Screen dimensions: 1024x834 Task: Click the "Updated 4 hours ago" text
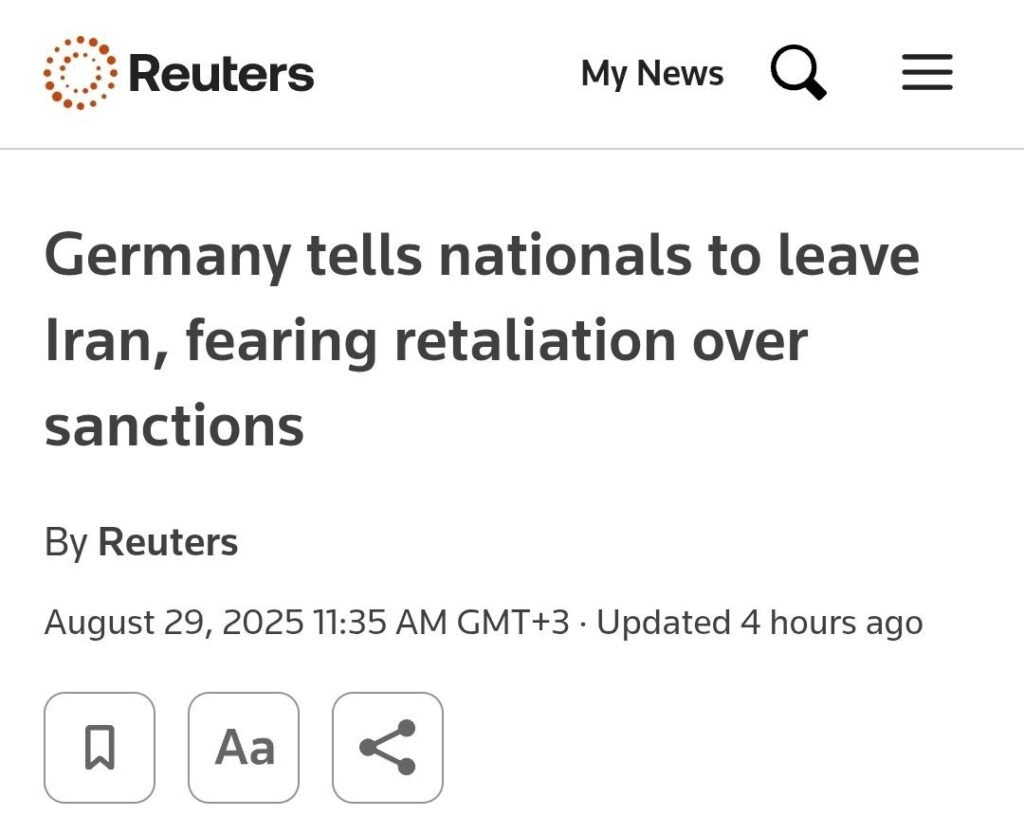pyautogui.click(x=760, y=622)
